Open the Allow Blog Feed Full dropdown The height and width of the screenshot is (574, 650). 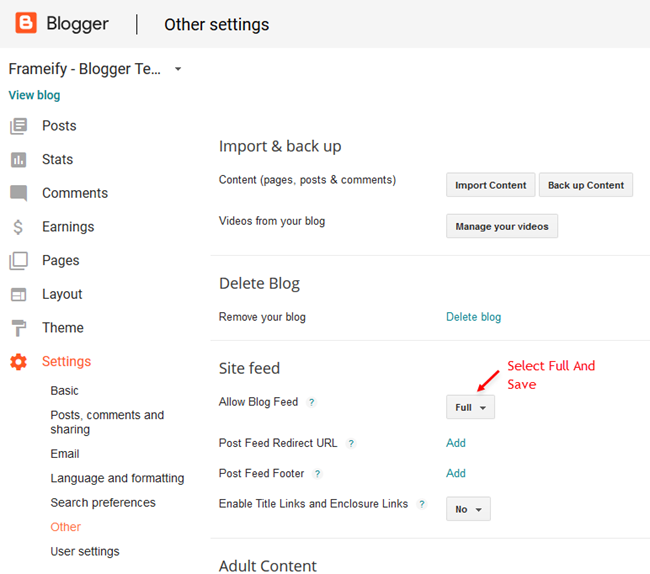[x=470, y=407]
